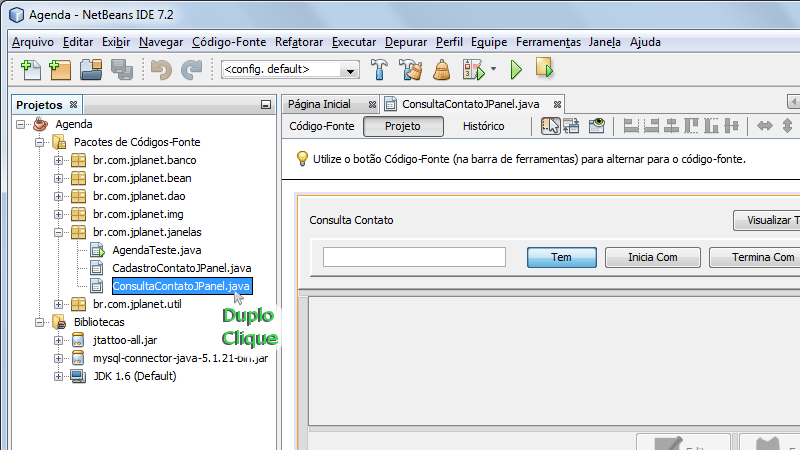Click the Preview Design eye icon
Image resolution: width=800 pixels, height=450 pixels.
pyautogui.click(x=596, y=126)
